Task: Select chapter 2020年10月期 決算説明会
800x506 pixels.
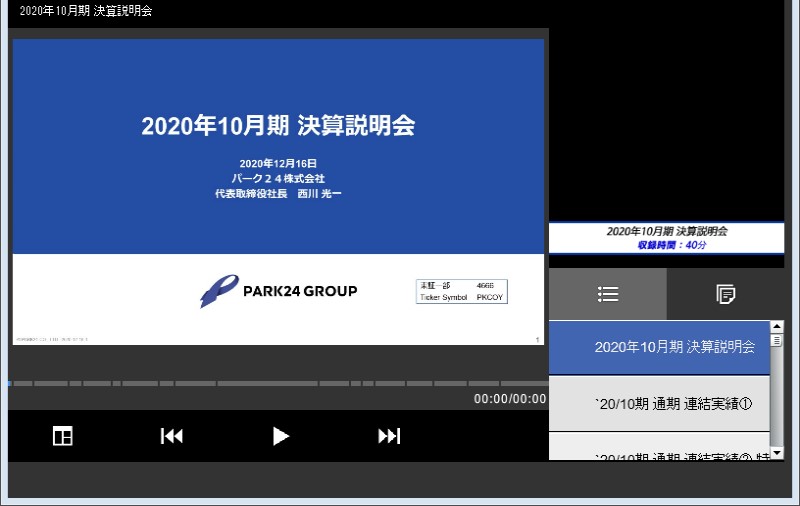Action: click(659, 347)
